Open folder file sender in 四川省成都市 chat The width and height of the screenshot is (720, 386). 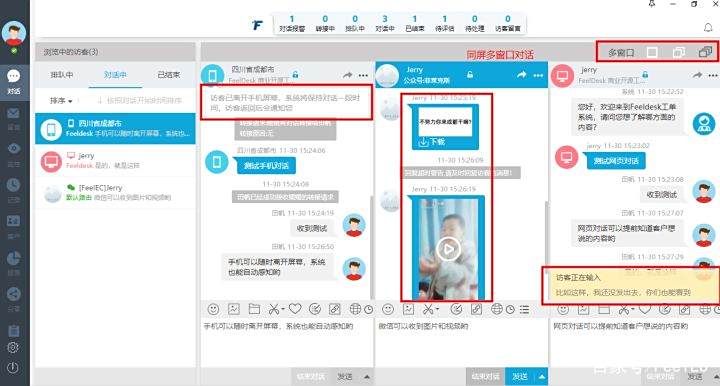click(254, 309)
